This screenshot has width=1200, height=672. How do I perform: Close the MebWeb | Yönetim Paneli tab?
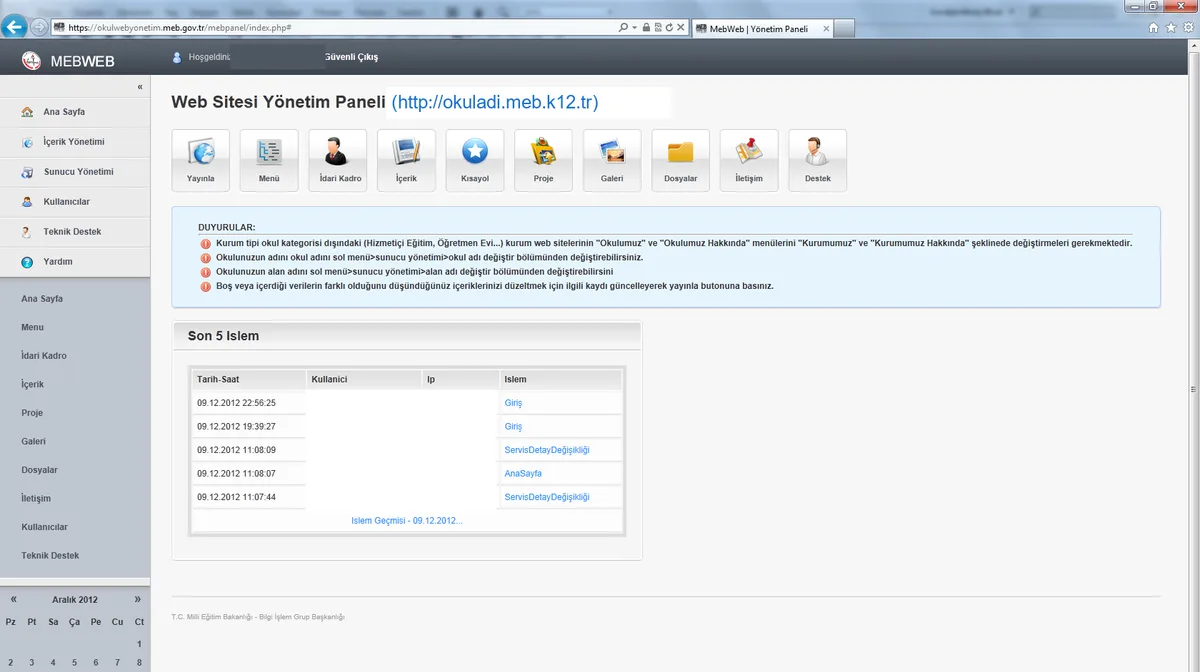tap(826, 29)
